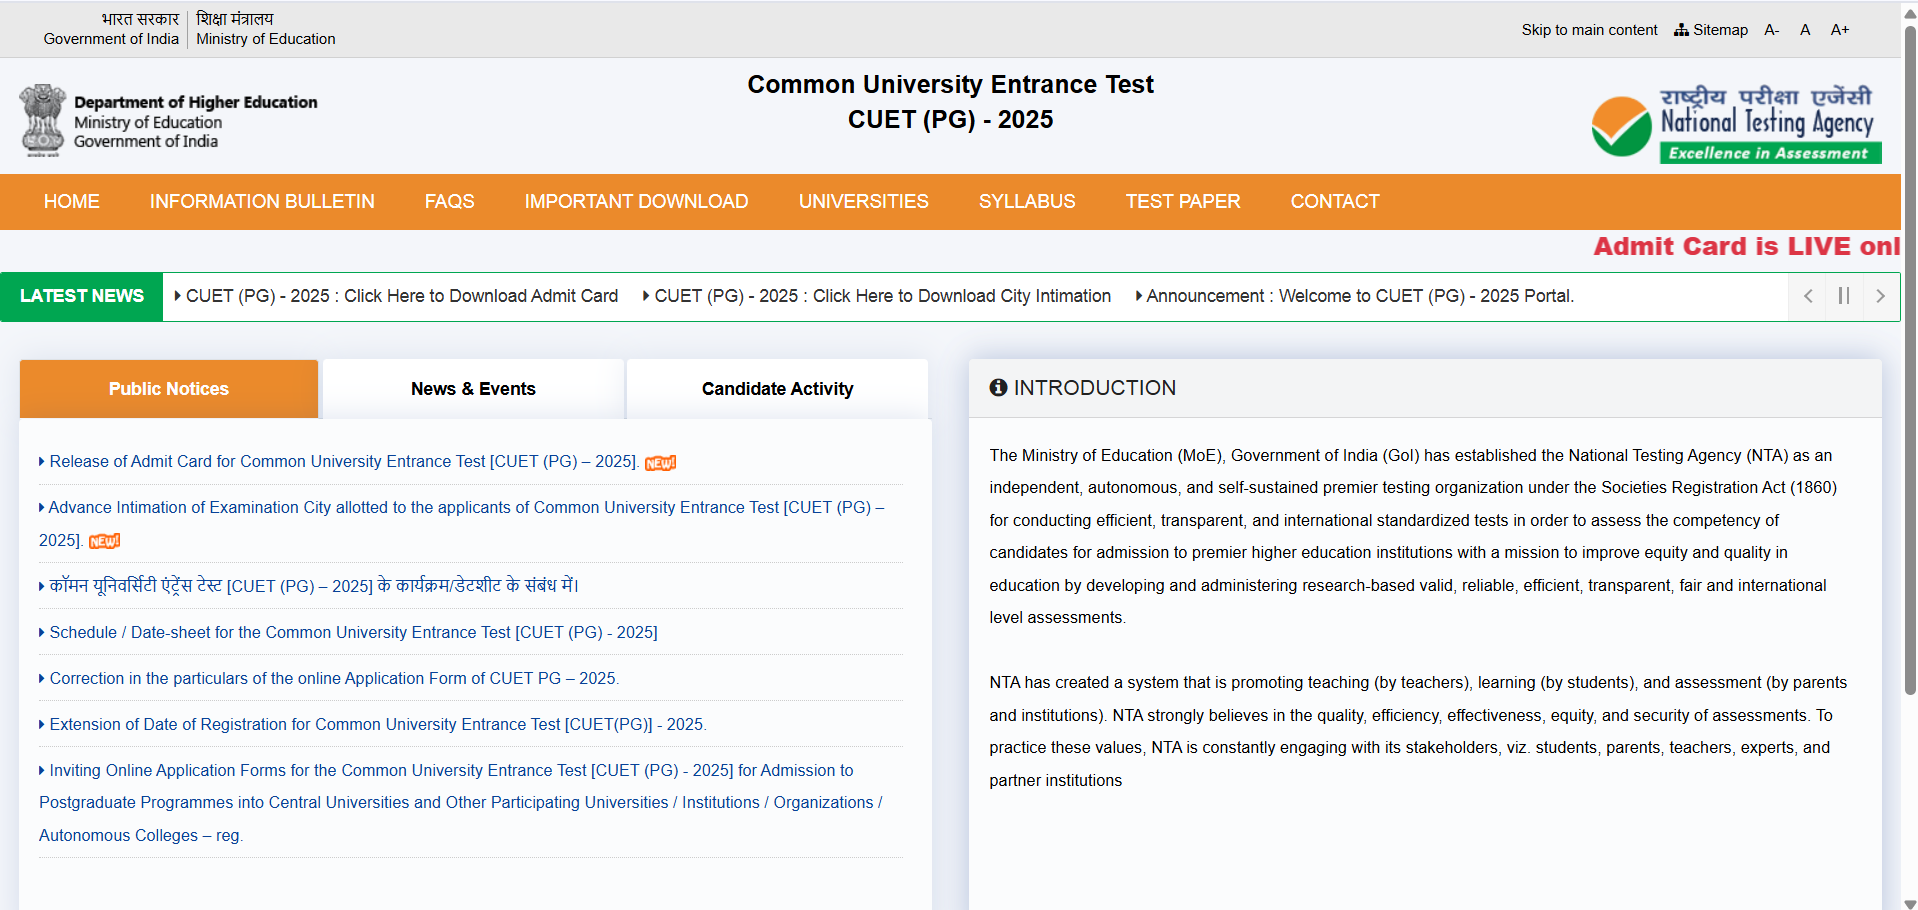The height and width of the screenshot is (910, 1918).
Task: Open the UNIVERSITIES menu
Action: tap(864, 202)
